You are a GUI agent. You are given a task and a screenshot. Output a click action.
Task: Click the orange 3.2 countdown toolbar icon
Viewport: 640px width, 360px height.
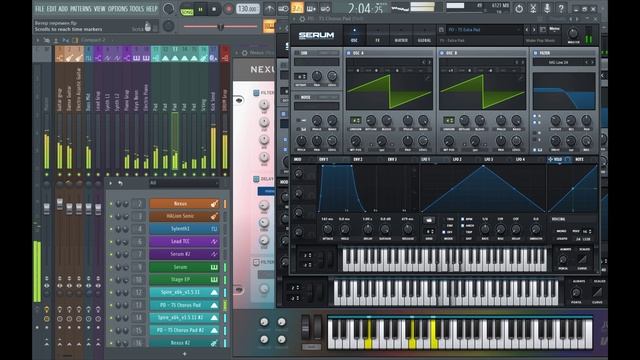pyautogui.click(x=297, y=8)
